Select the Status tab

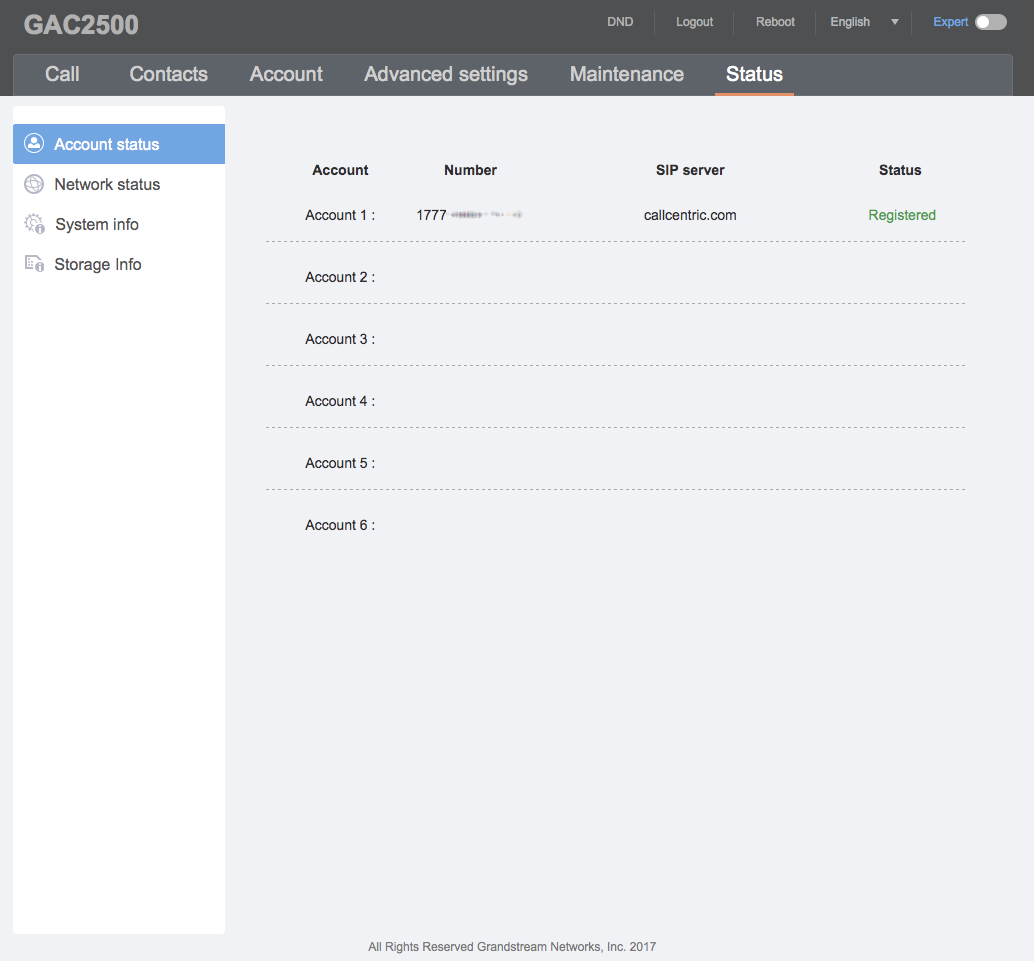coord(754,74)
